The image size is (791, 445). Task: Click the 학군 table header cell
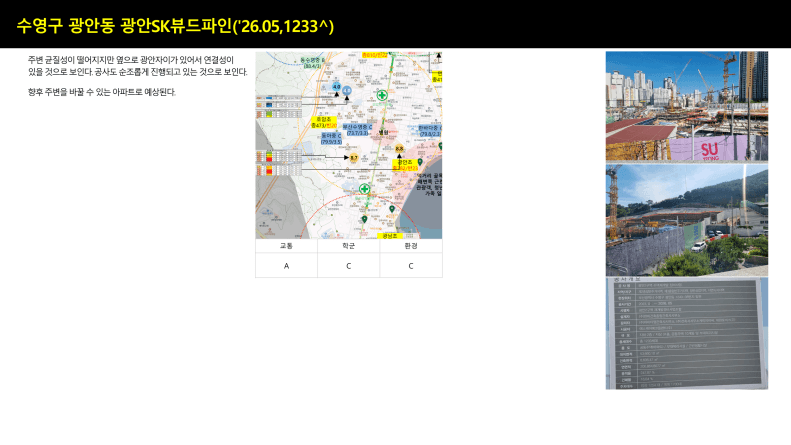pyautogui.click(x=349, y=246)
